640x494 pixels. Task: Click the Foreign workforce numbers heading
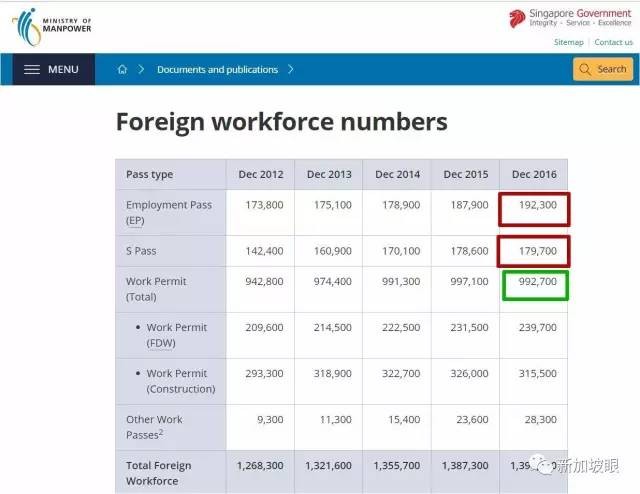(281, 122)
